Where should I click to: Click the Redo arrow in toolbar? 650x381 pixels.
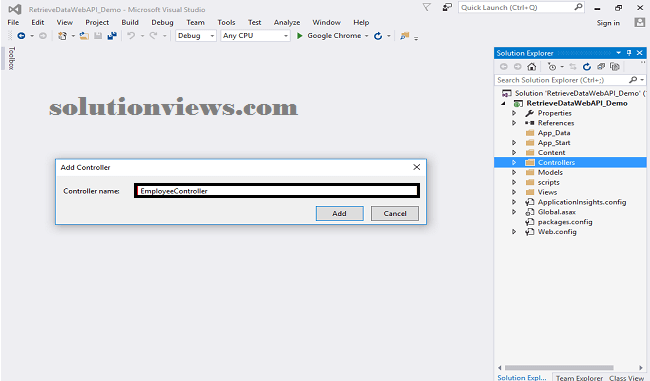tap(153, 36)
